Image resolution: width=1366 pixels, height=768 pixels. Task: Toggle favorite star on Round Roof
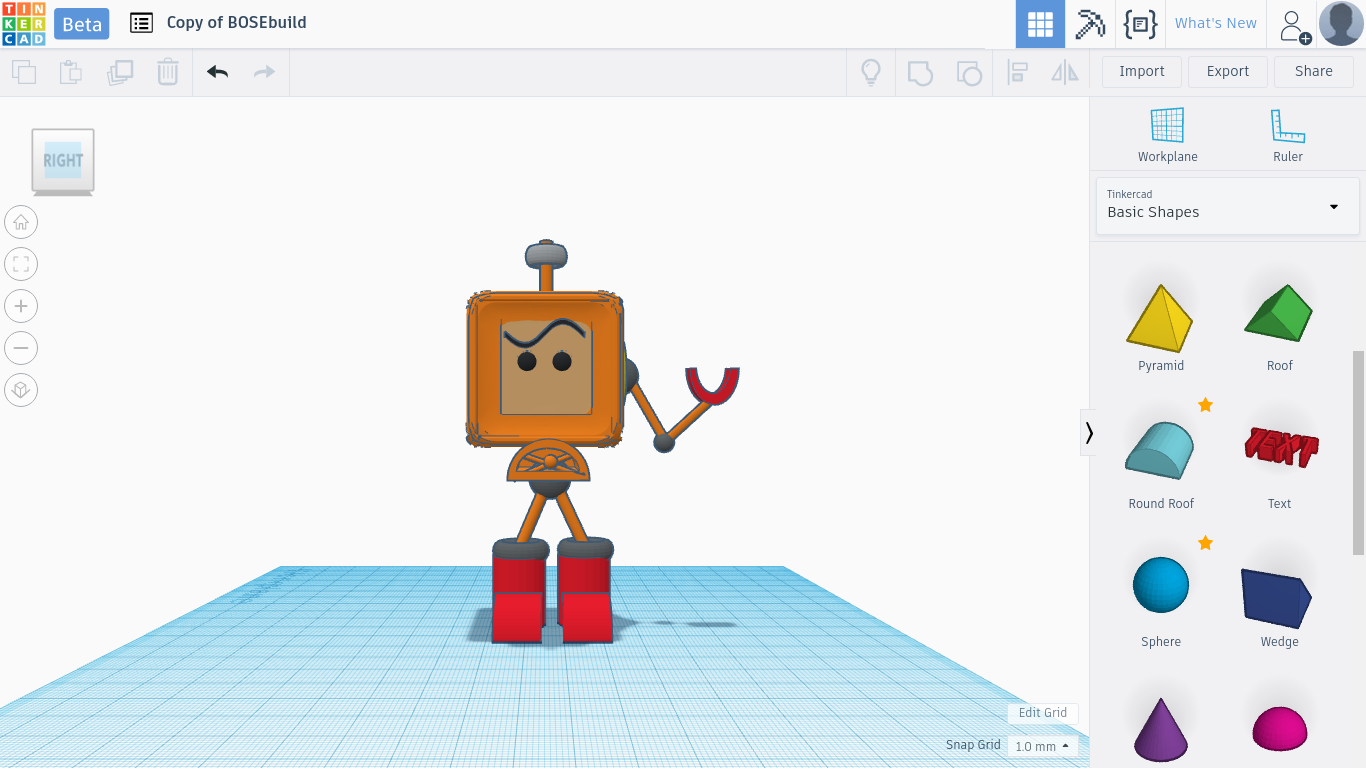point(1205,404)
